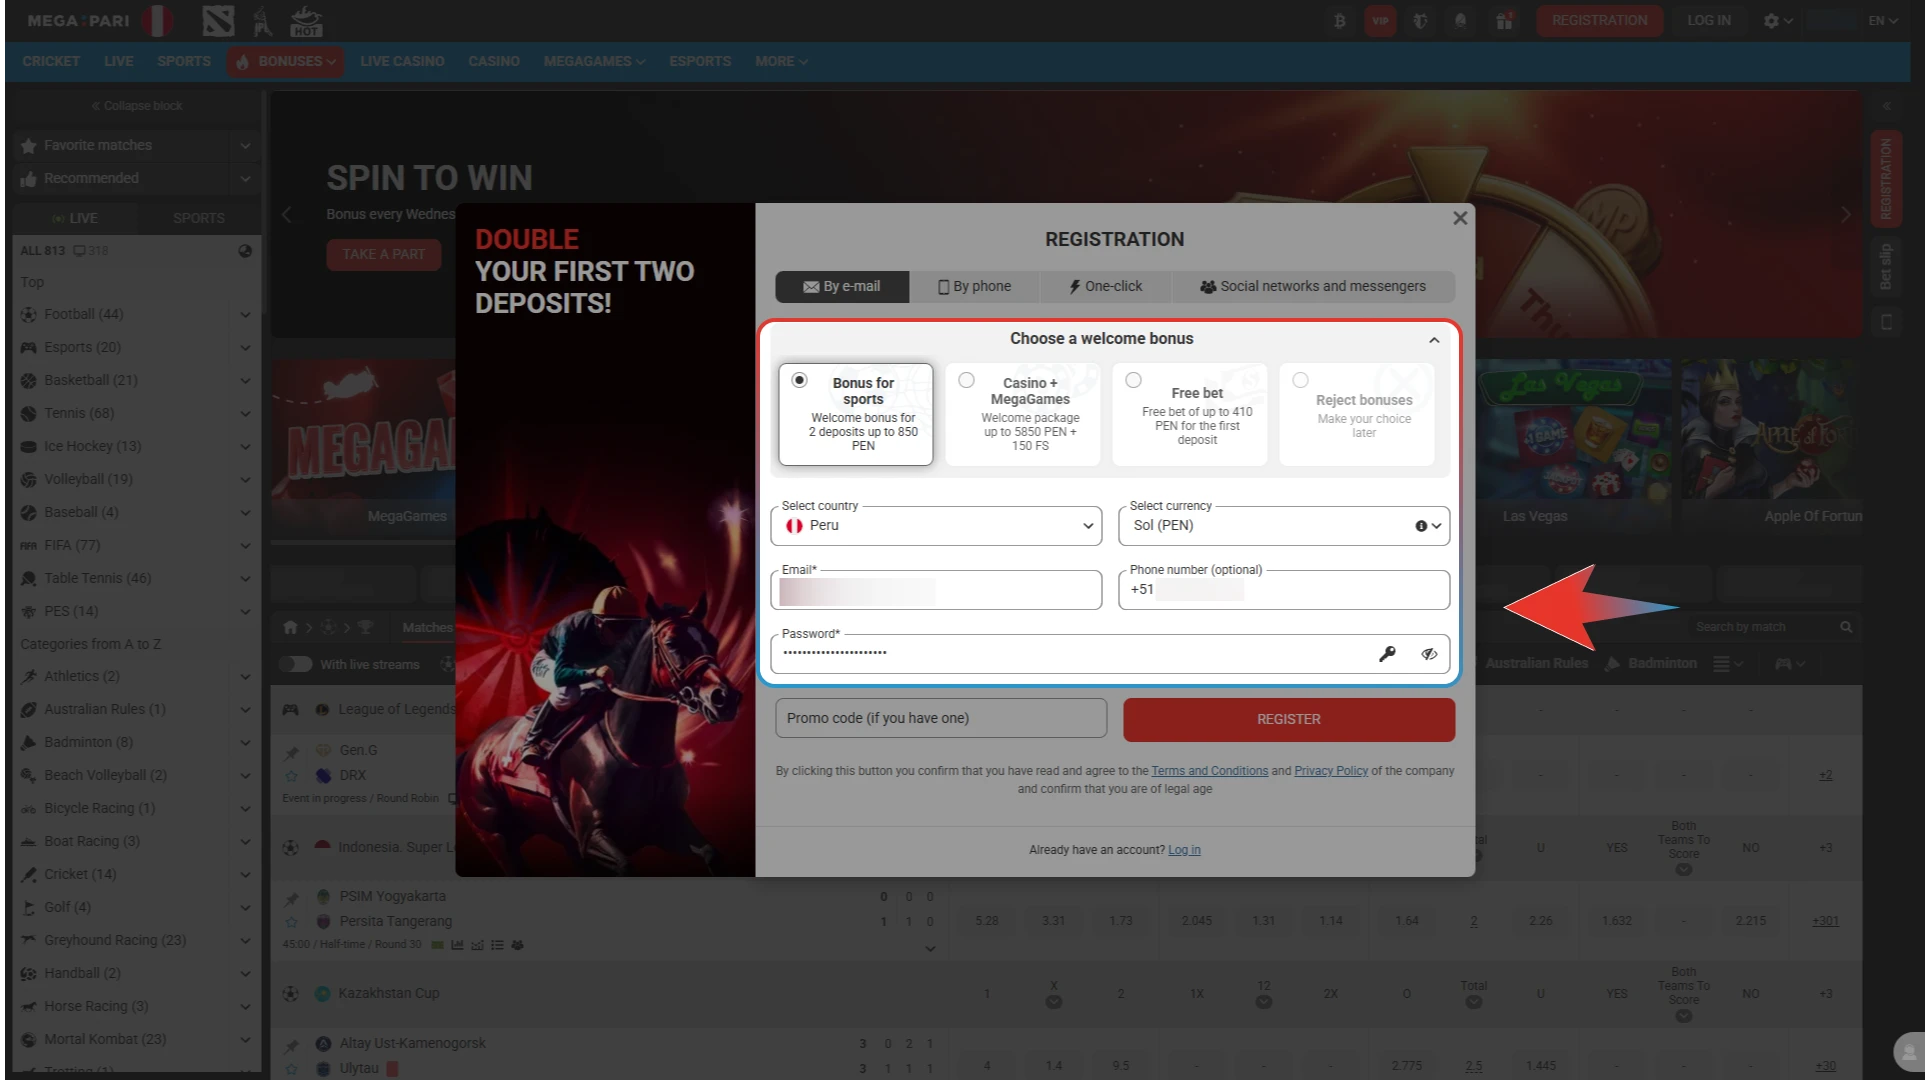Switch to Social networks and messengers tab
Screen dimensions: 1925x1080
(x=1313, y=287)
